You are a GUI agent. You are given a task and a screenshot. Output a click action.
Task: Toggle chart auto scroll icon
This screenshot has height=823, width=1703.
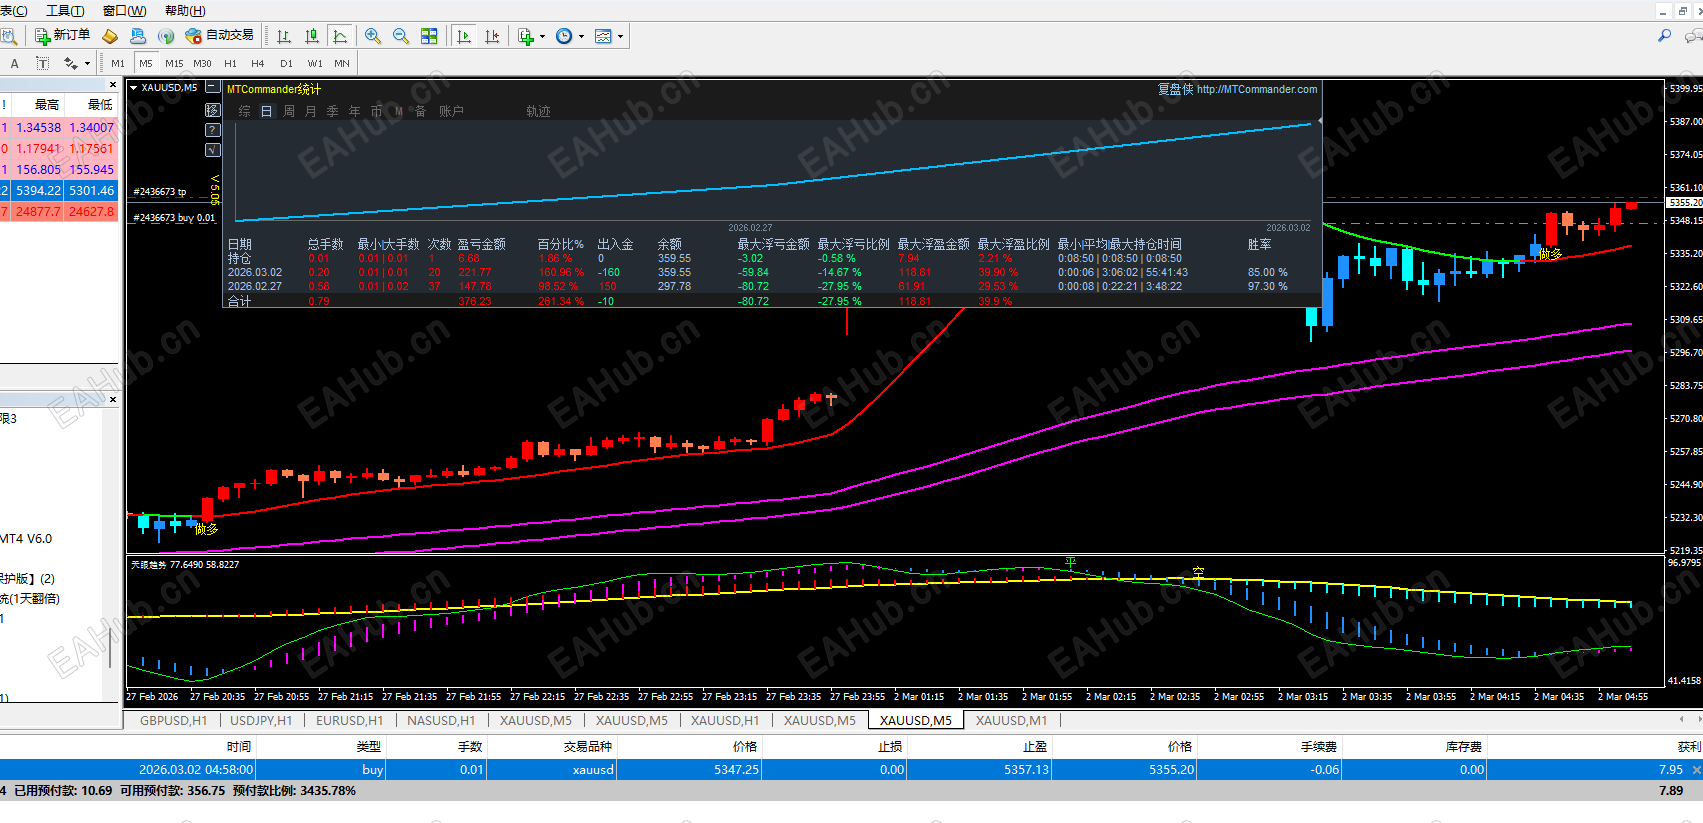(463, 36)
